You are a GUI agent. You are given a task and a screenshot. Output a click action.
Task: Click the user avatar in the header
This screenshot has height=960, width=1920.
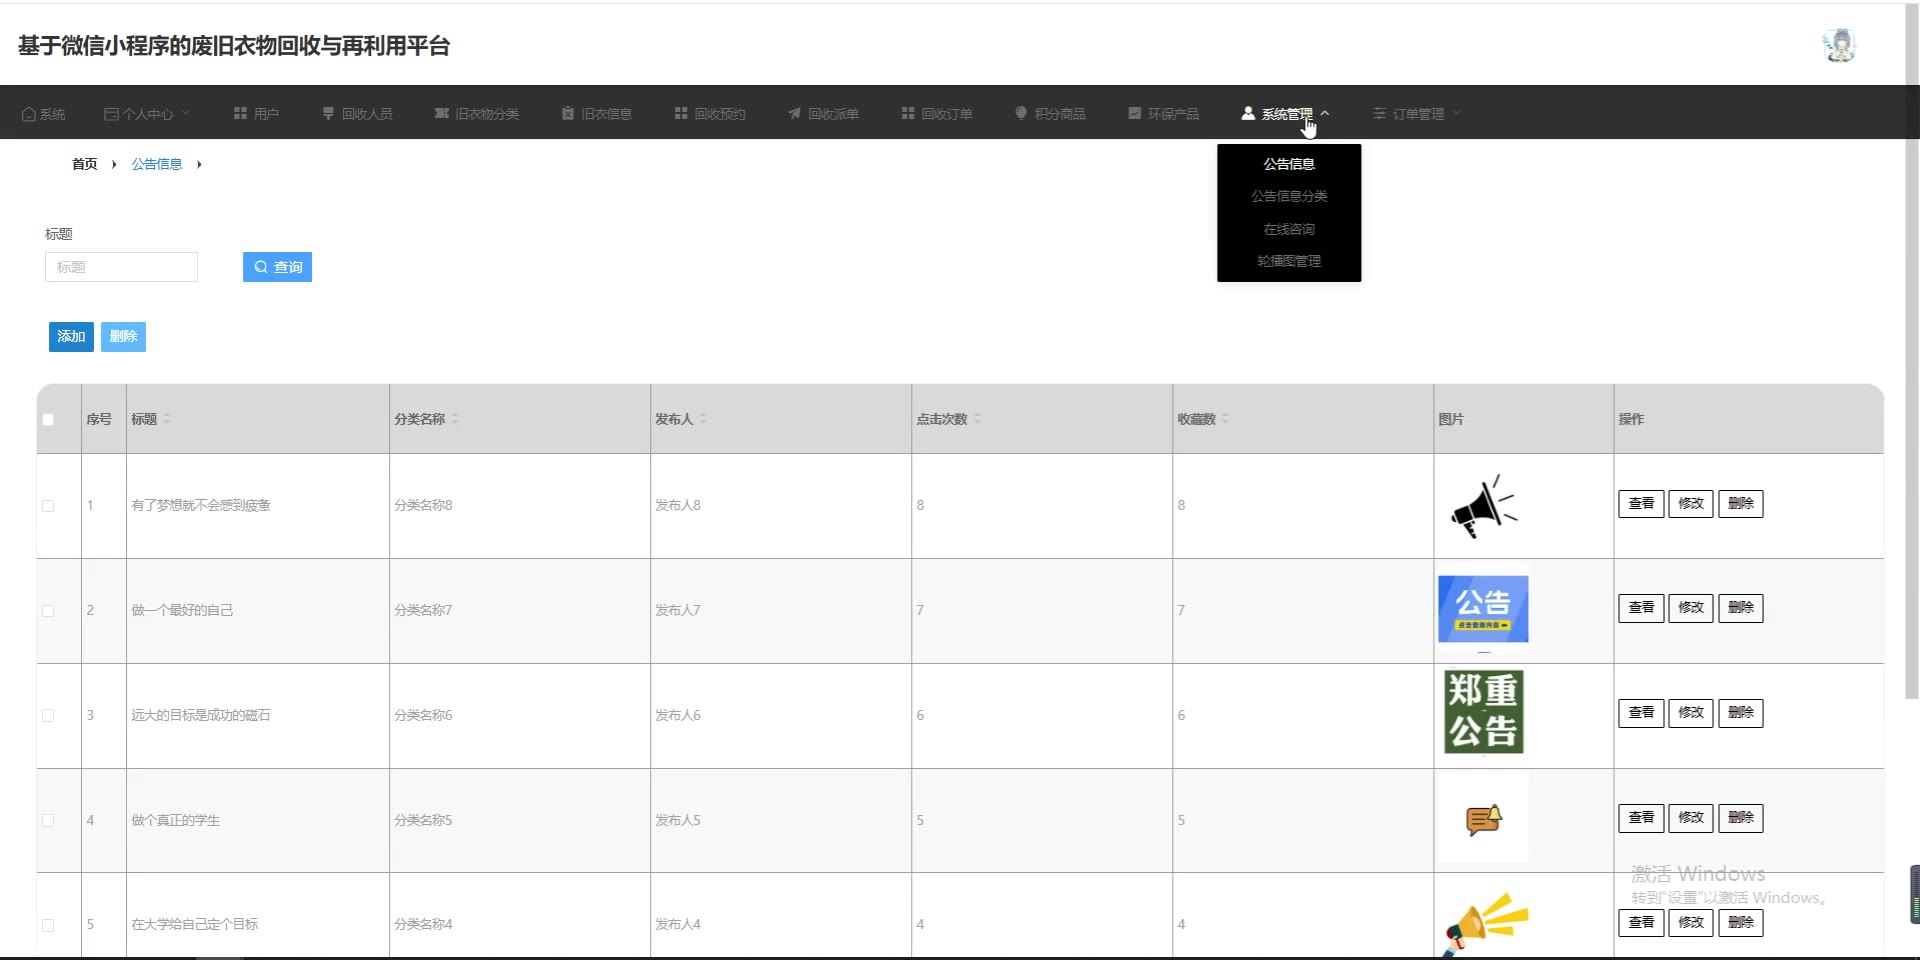pyautogui.click(x=1839, y=45)
